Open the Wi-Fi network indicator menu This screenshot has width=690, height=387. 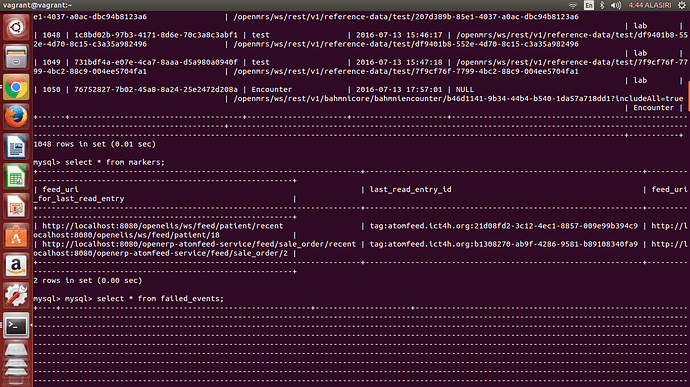pos(573,5)
